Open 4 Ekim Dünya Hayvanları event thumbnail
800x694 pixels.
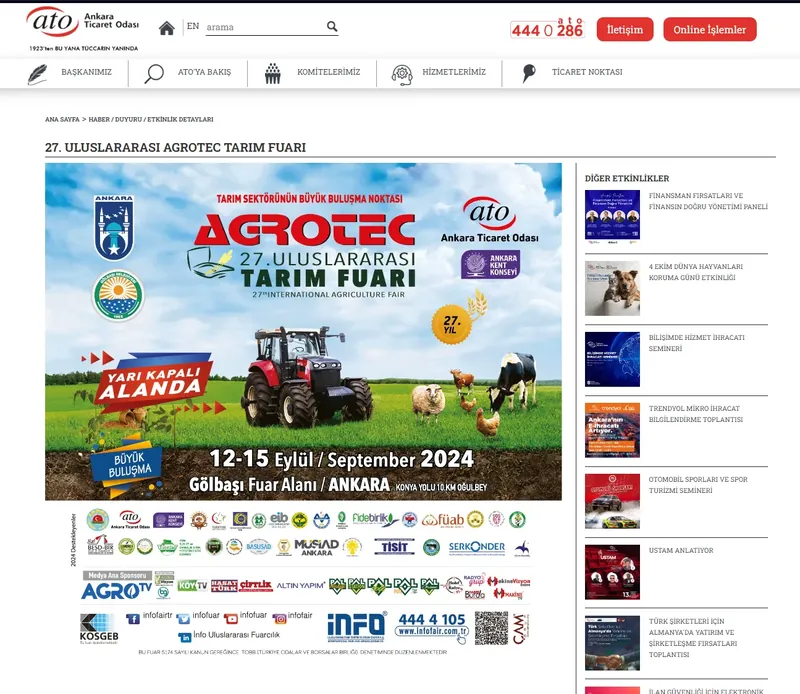tap(612, 288)
